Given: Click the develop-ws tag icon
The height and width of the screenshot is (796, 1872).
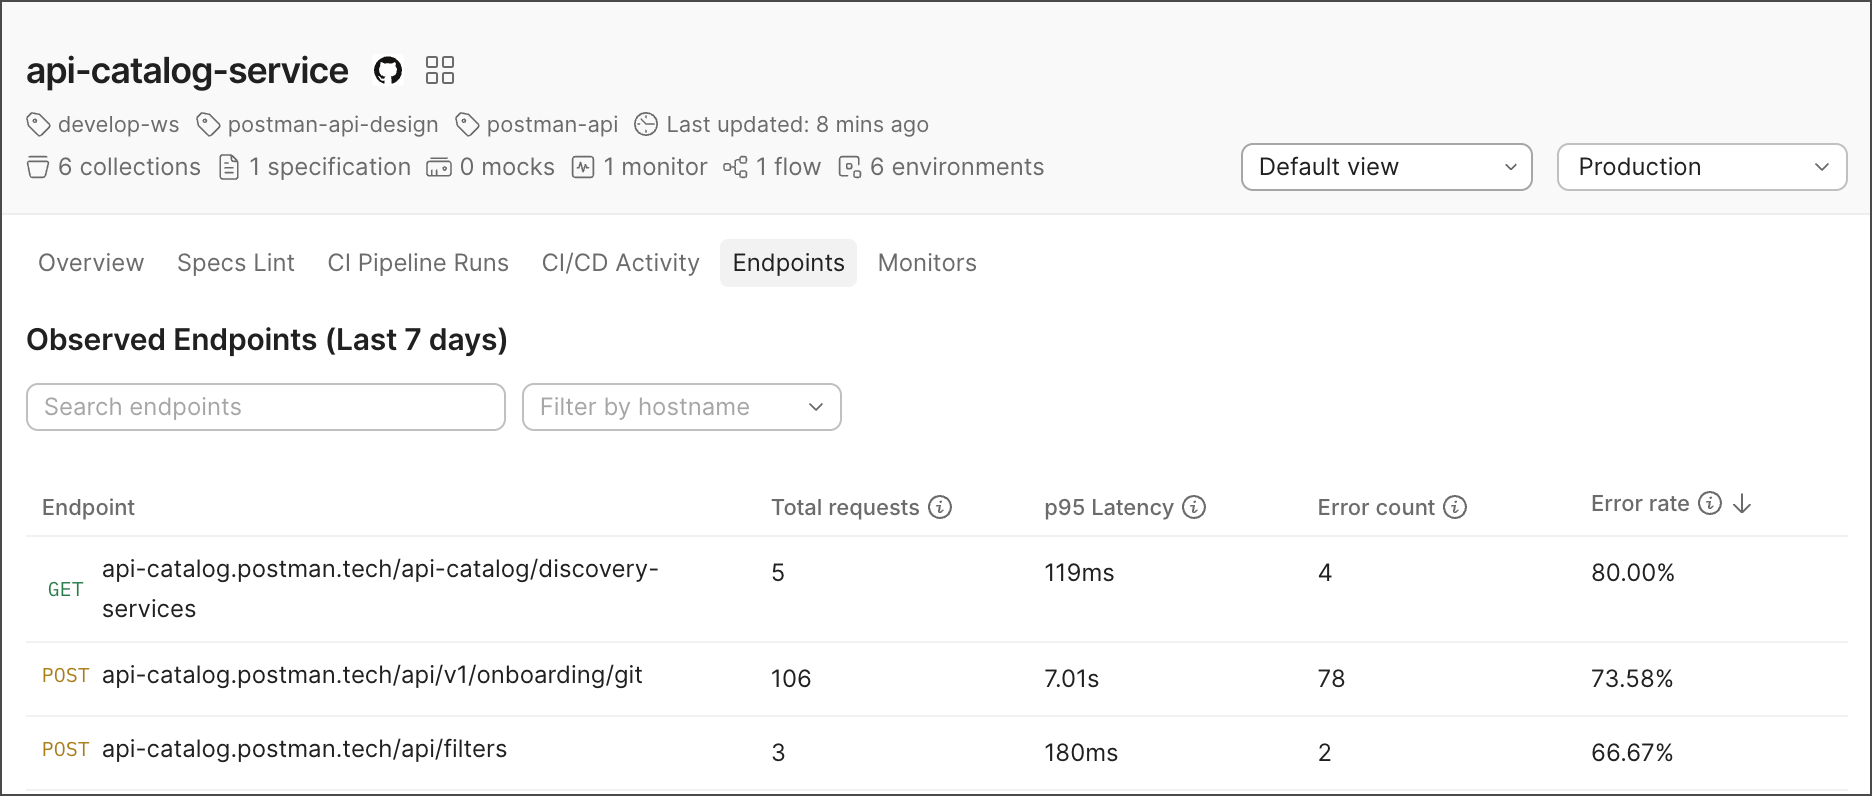Looking at the screenshot, I should (38, 125).
